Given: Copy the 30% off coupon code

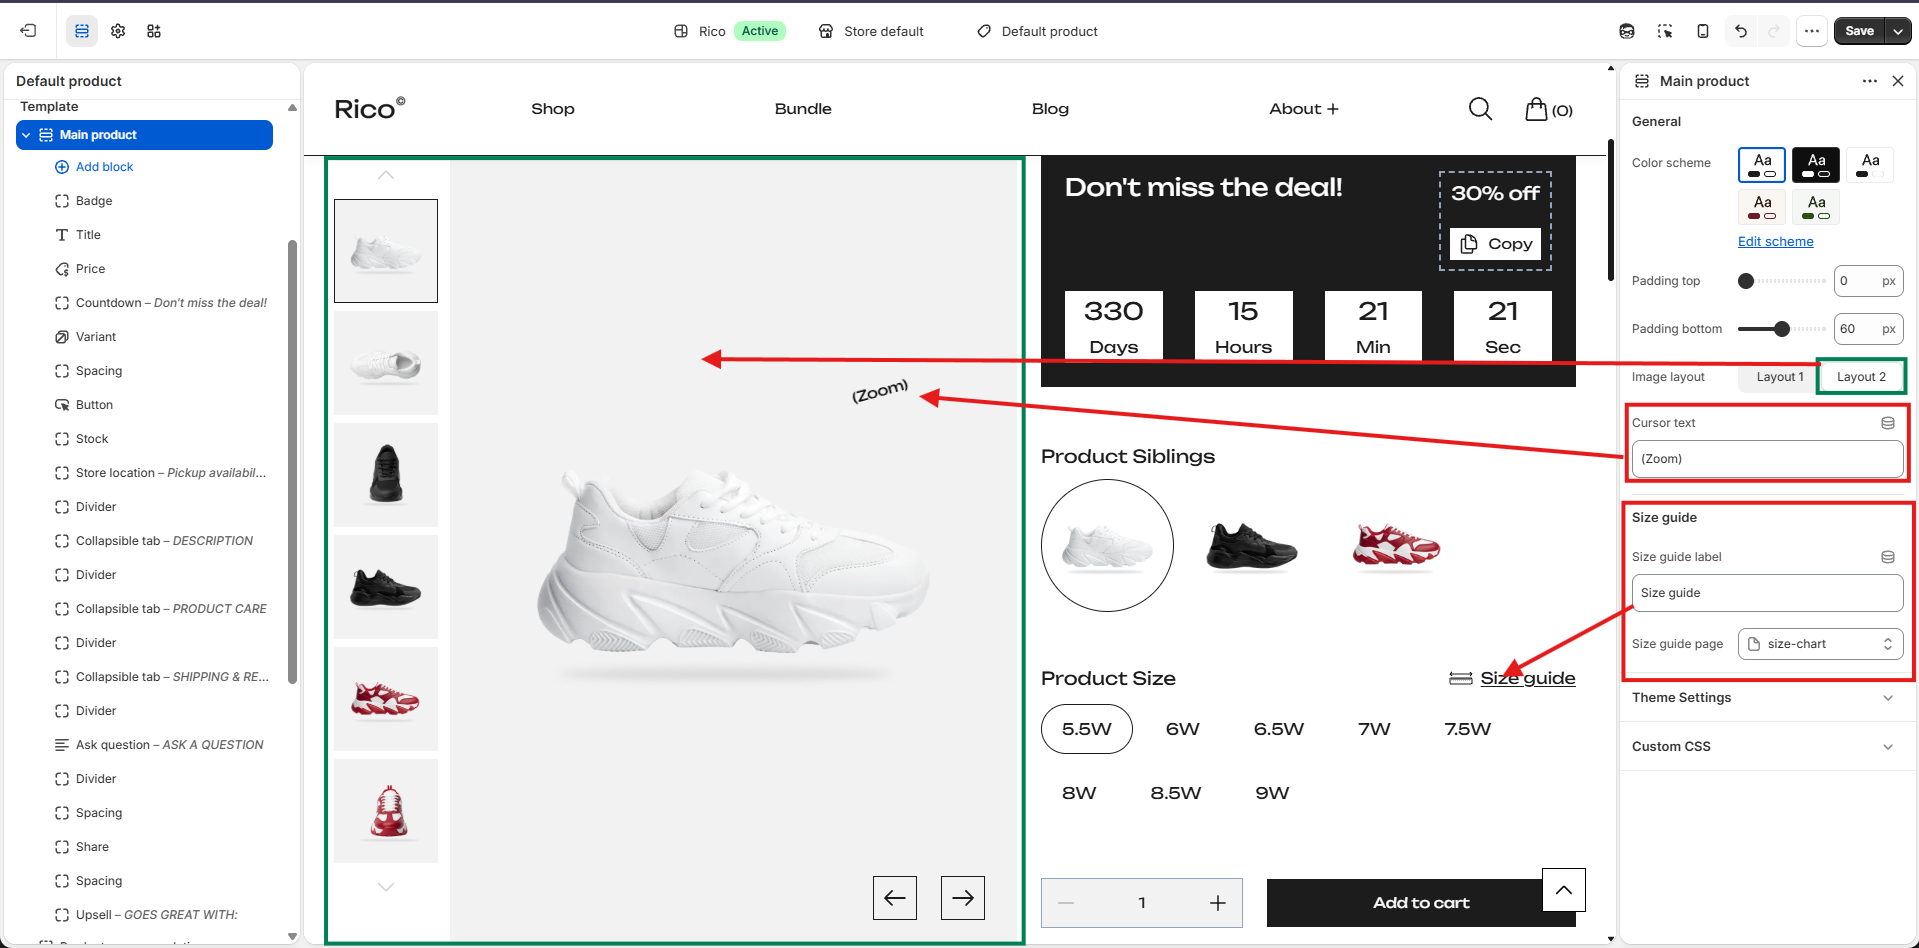Looking at the screenshot, I should (x=1496, y=244).
